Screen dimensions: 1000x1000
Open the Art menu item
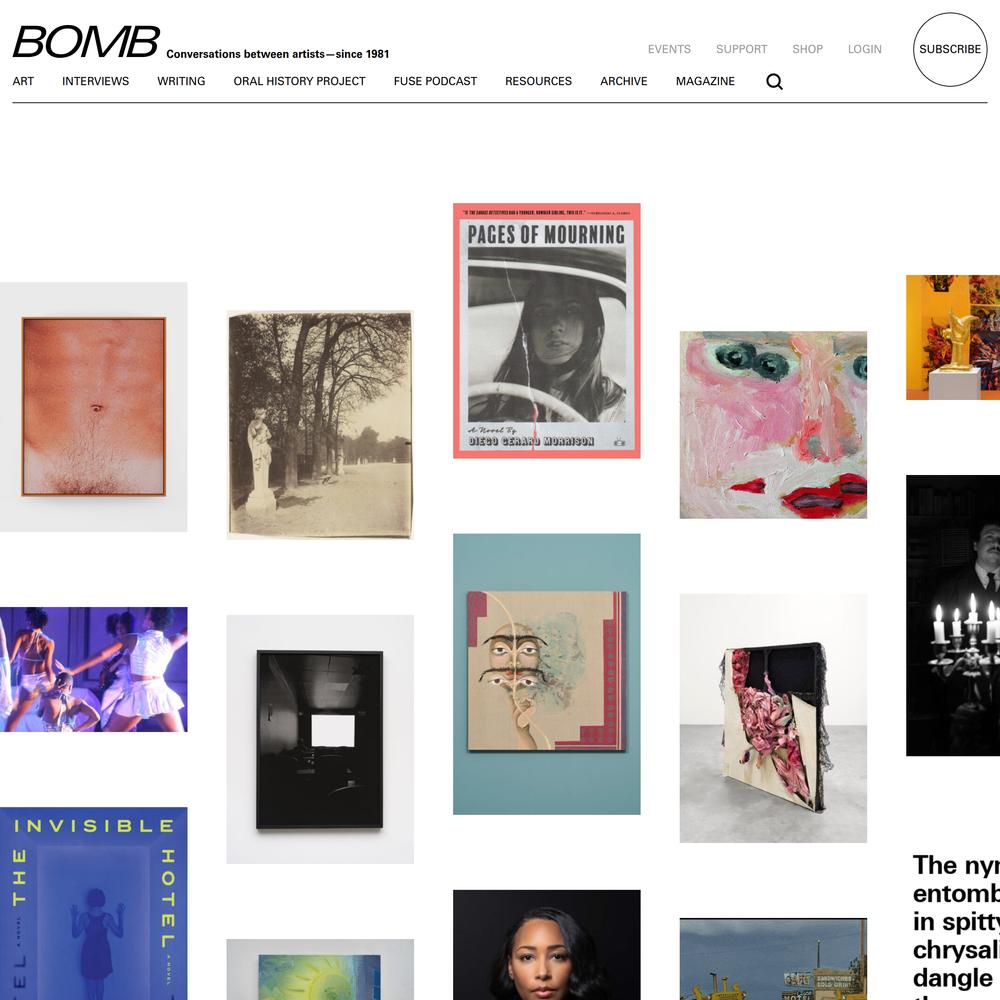coord(23,81)
